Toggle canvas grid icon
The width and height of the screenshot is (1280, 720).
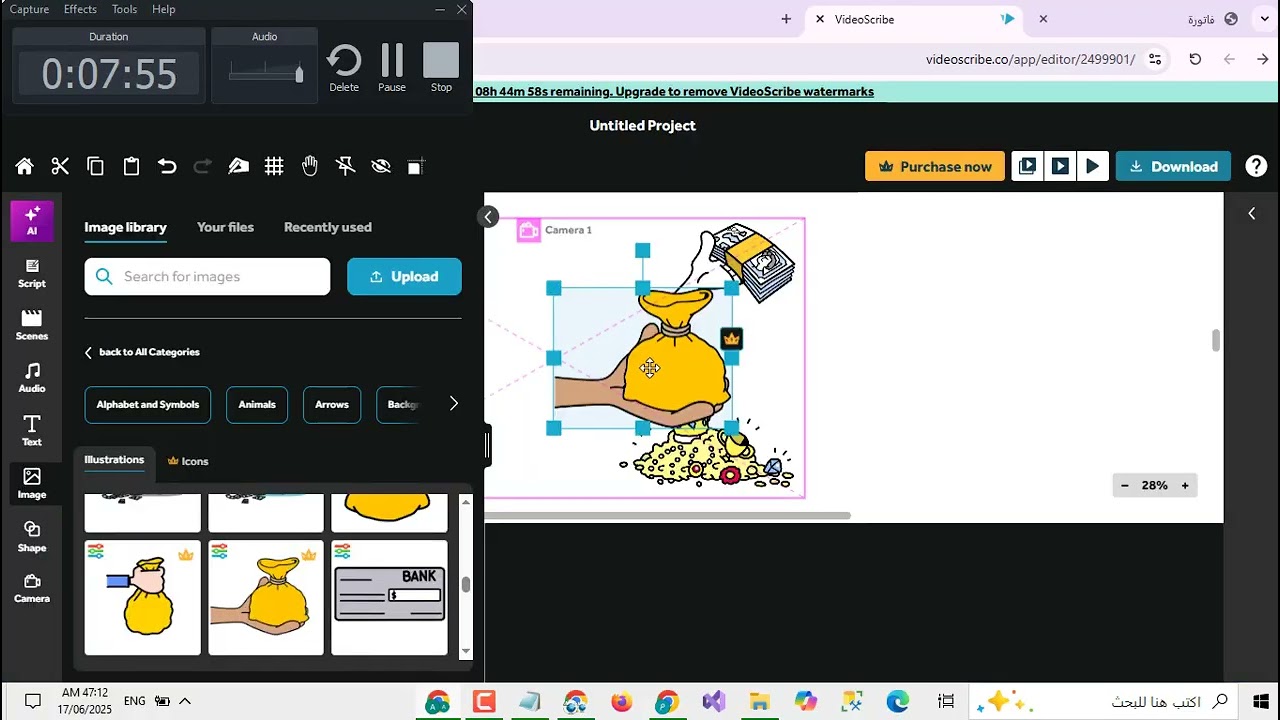[x=274, y=167]
